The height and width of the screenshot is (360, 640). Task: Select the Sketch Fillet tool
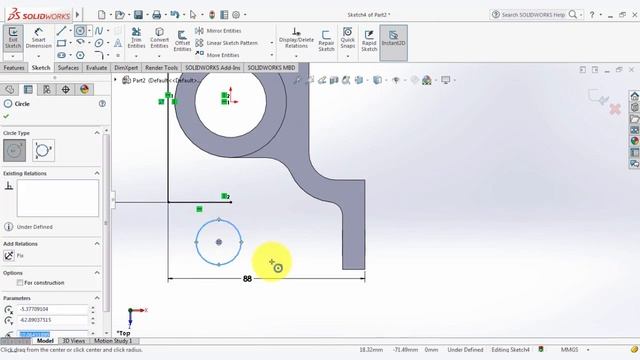99,55
